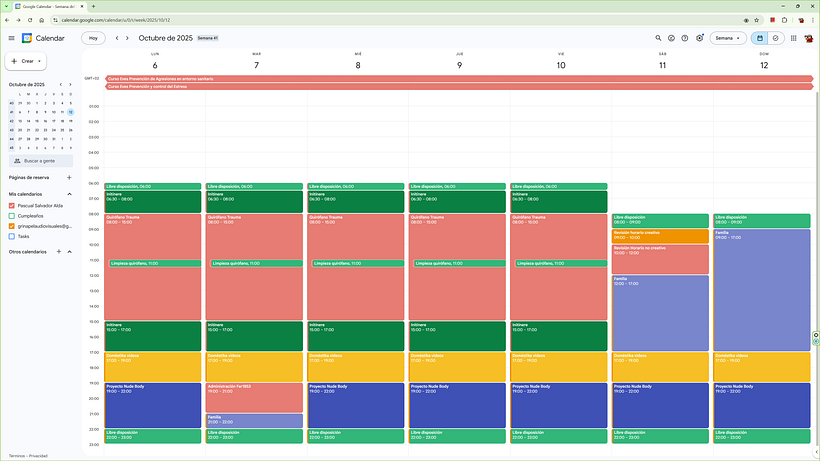Go to the next week arrow
The image size is (820, 461).
tap(128, 38)
